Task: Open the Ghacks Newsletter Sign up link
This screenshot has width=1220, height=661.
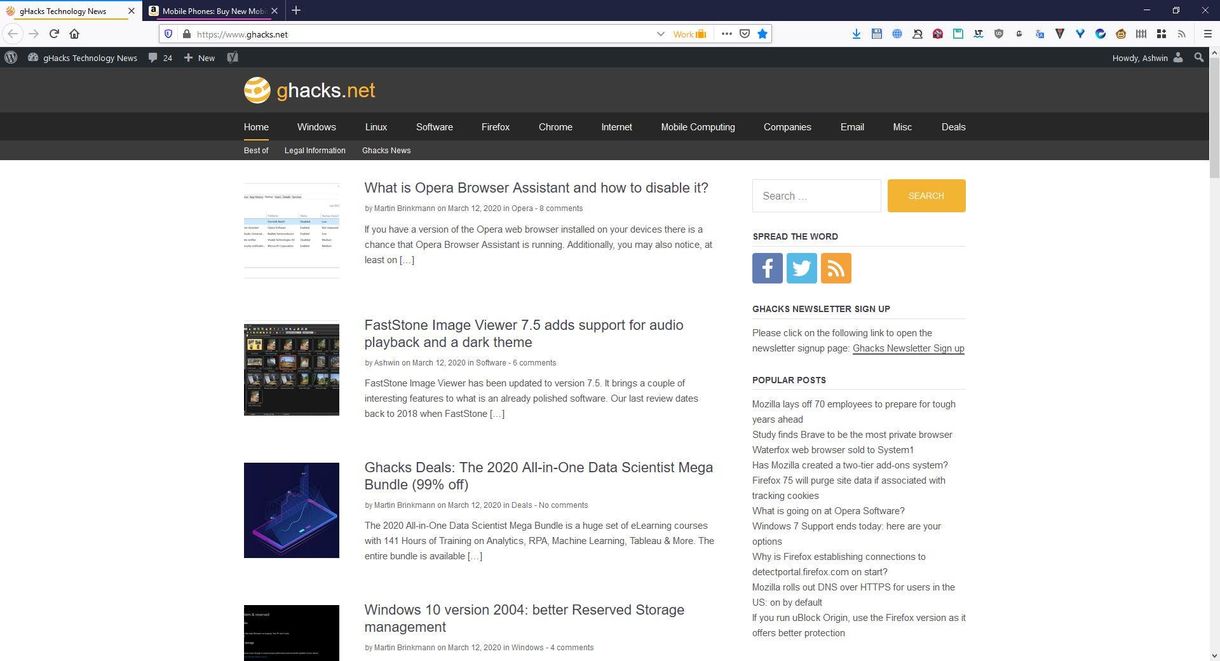Action: (x=907, y=348)
